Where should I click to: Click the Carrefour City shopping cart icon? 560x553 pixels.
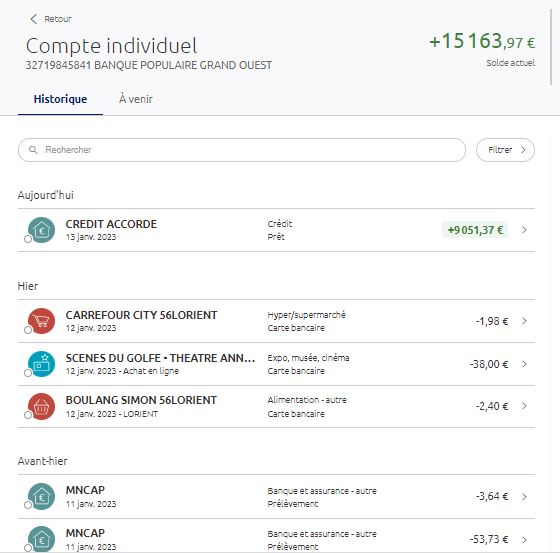tap(41, 321)
